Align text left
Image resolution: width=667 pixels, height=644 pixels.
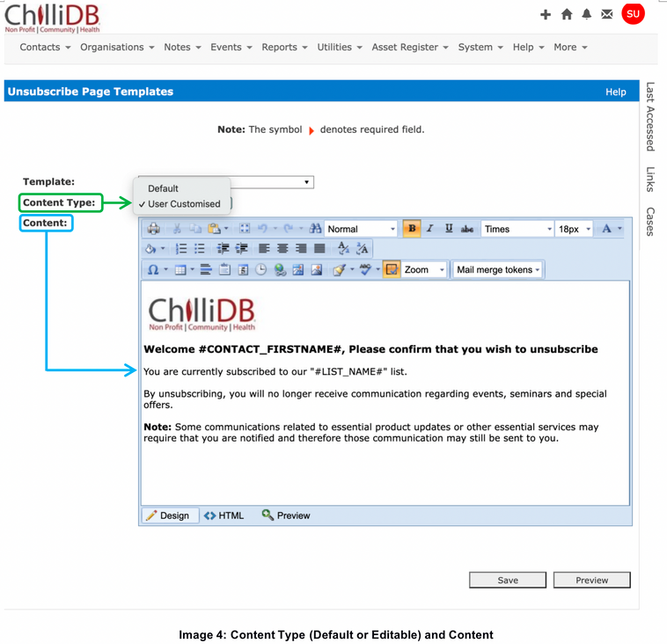(264, 249)
